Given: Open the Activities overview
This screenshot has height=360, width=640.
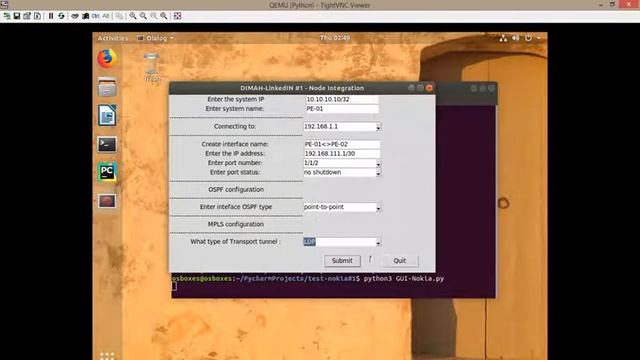Looking at the screenshot, I should coord(113,38).
